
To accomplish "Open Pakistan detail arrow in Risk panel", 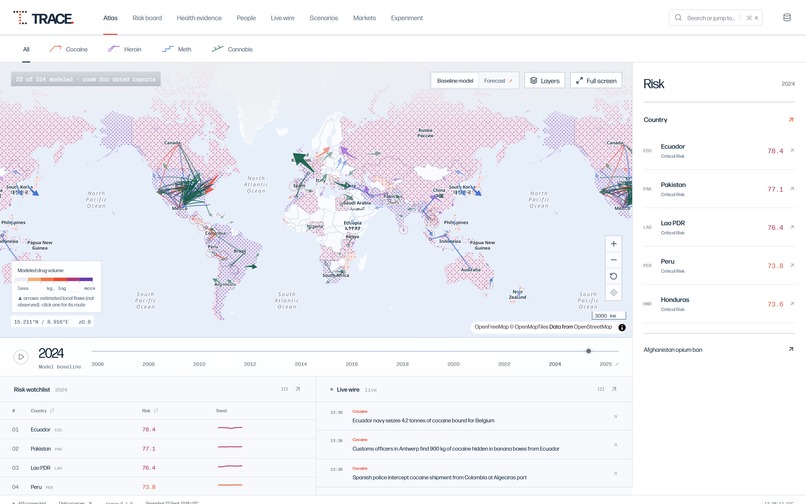I will [792, 189].
